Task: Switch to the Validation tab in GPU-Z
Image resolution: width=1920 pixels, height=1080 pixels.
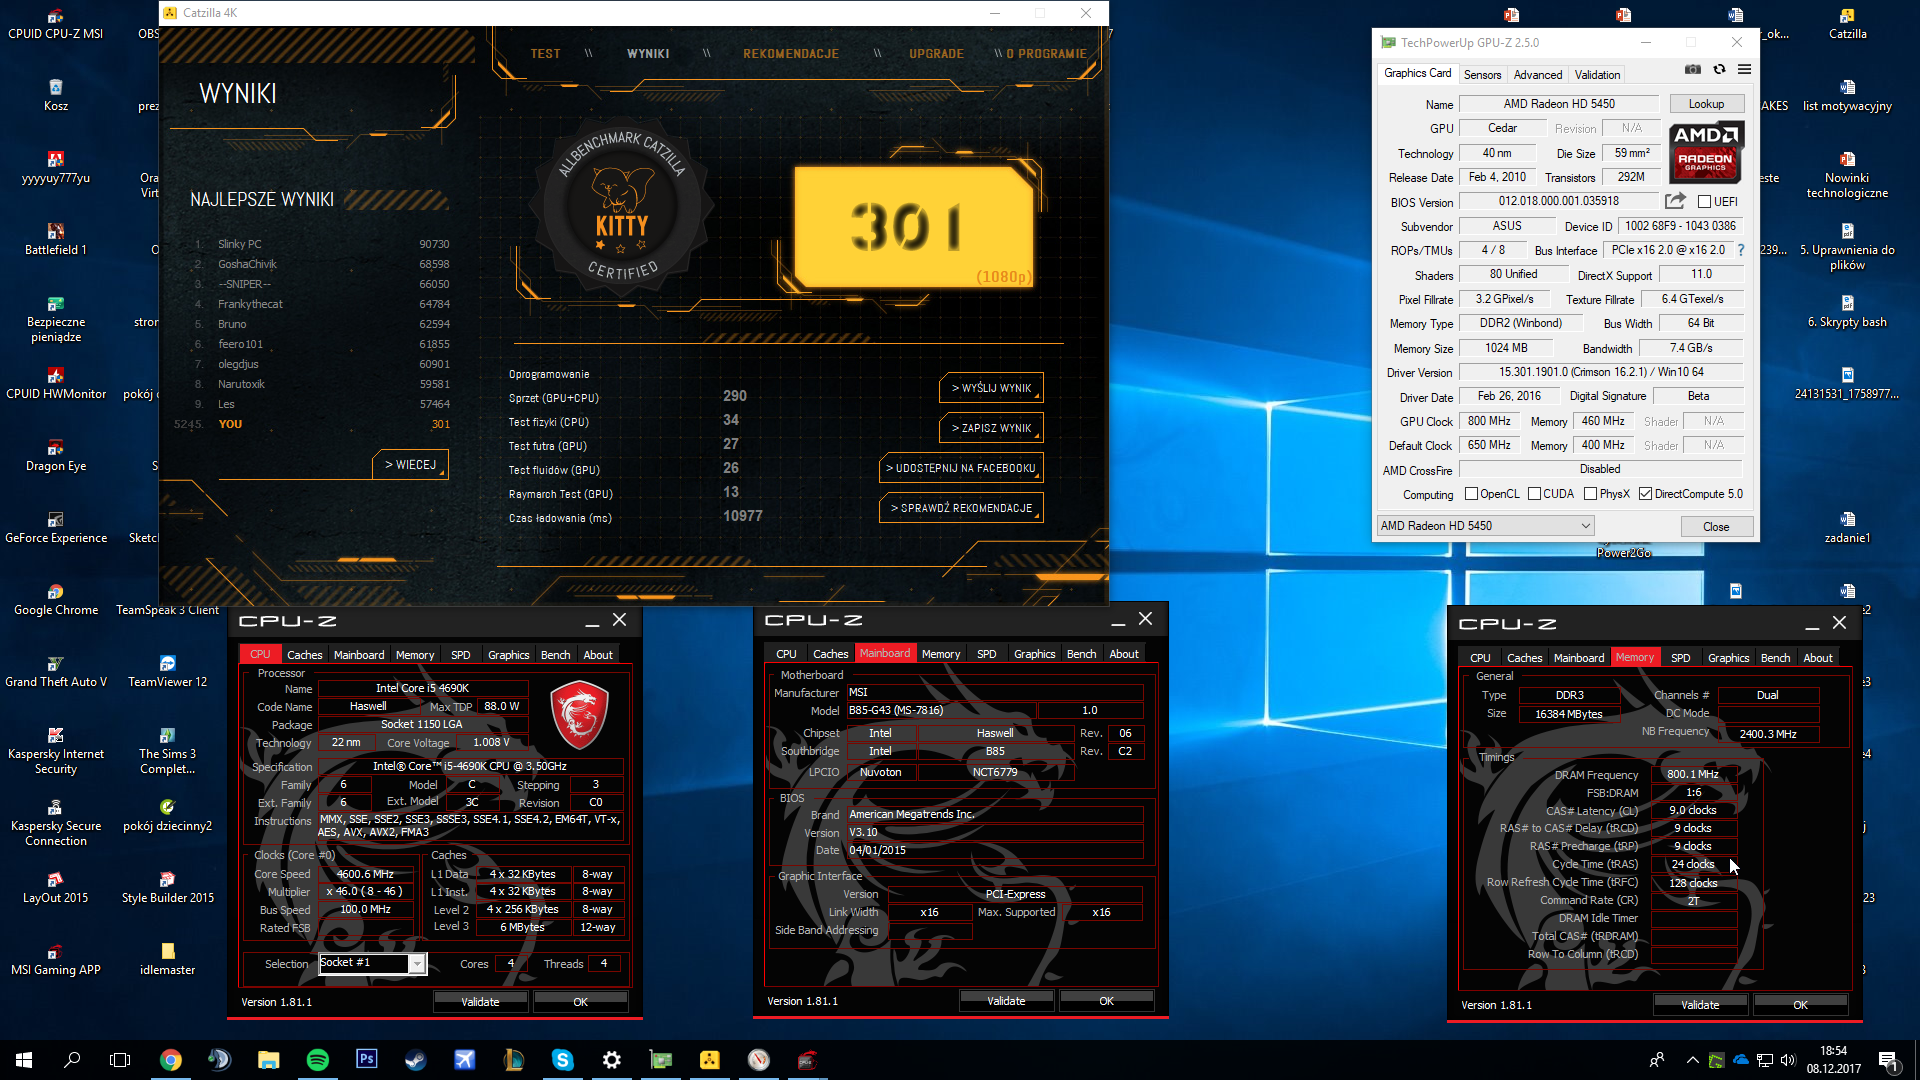Action: click(x=1597, y=75)
